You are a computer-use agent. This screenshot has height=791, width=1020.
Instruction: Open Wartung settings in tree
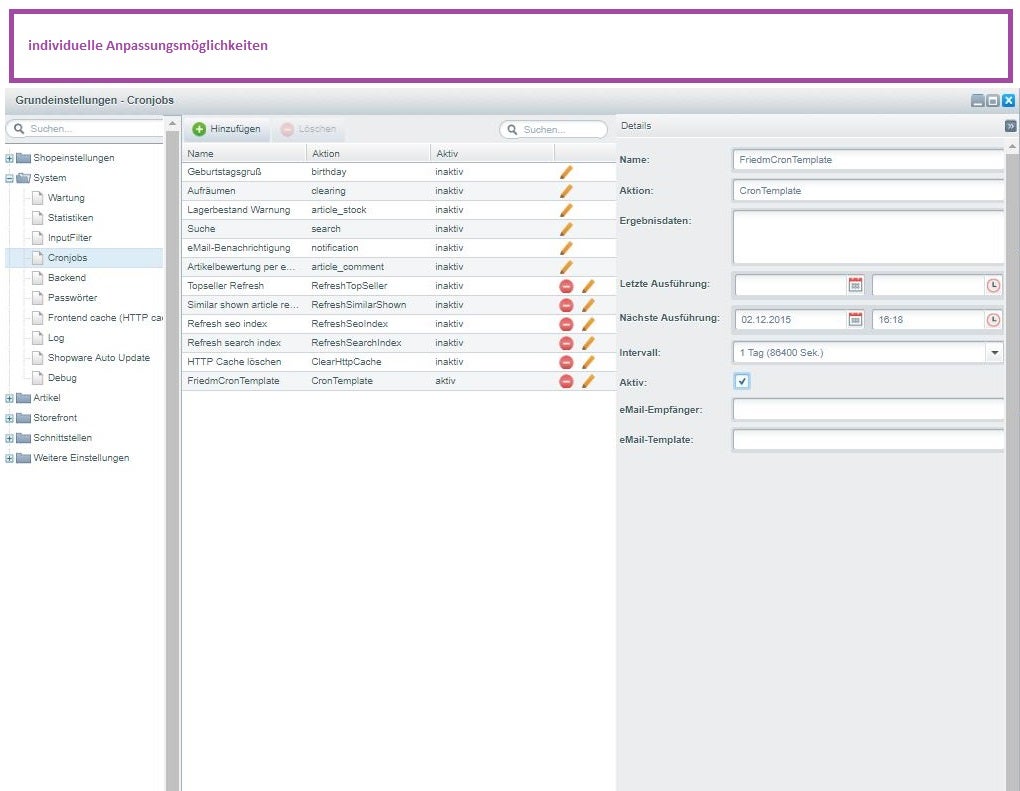pos(66,198)
